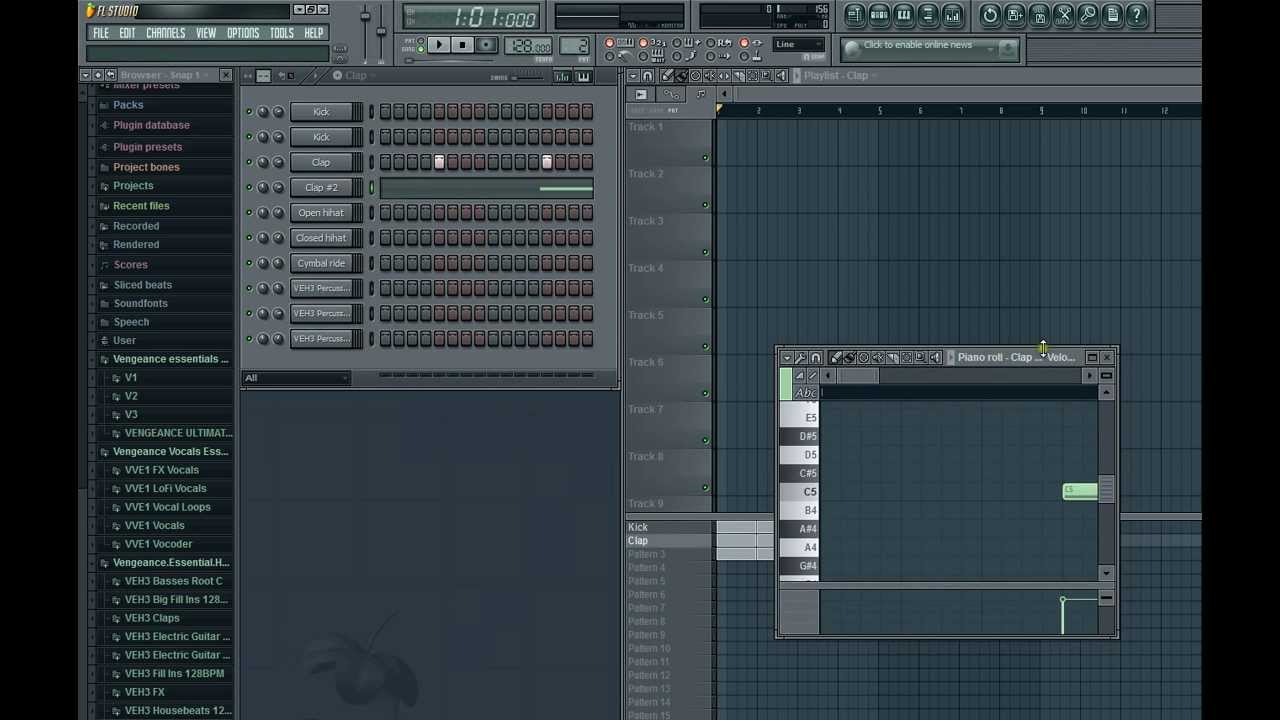This screenshot has height=720, width=1280.
Task: Open piano roll menu arrow
Action: (x=787, y=357)
